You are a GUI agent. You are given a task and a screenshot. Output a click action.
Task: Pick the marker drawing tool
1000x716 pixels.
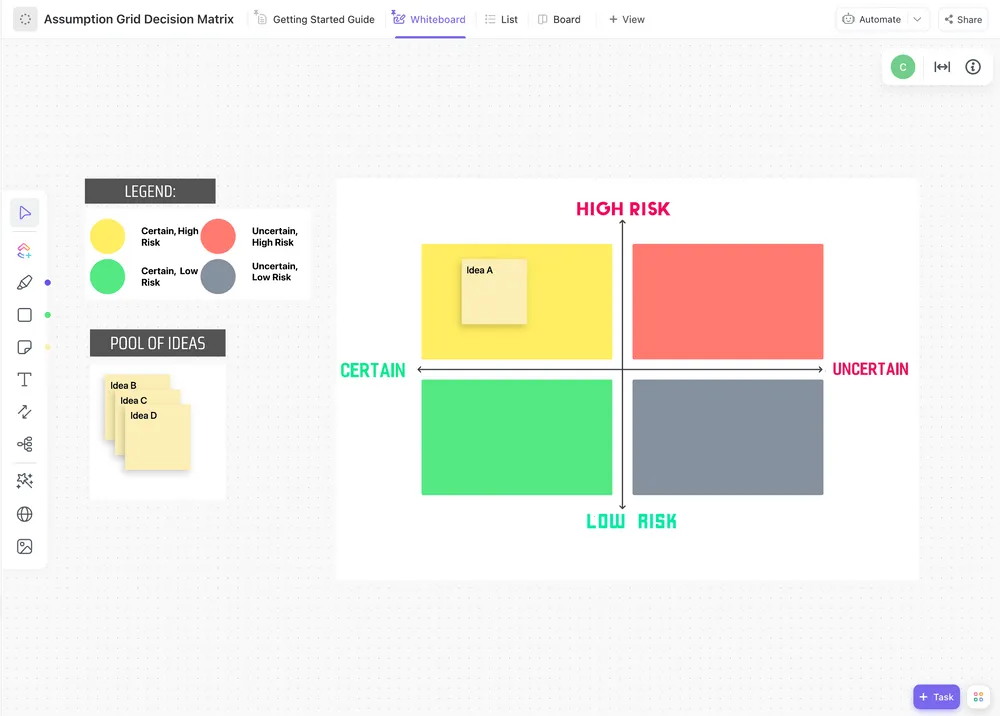pos(24,282)
